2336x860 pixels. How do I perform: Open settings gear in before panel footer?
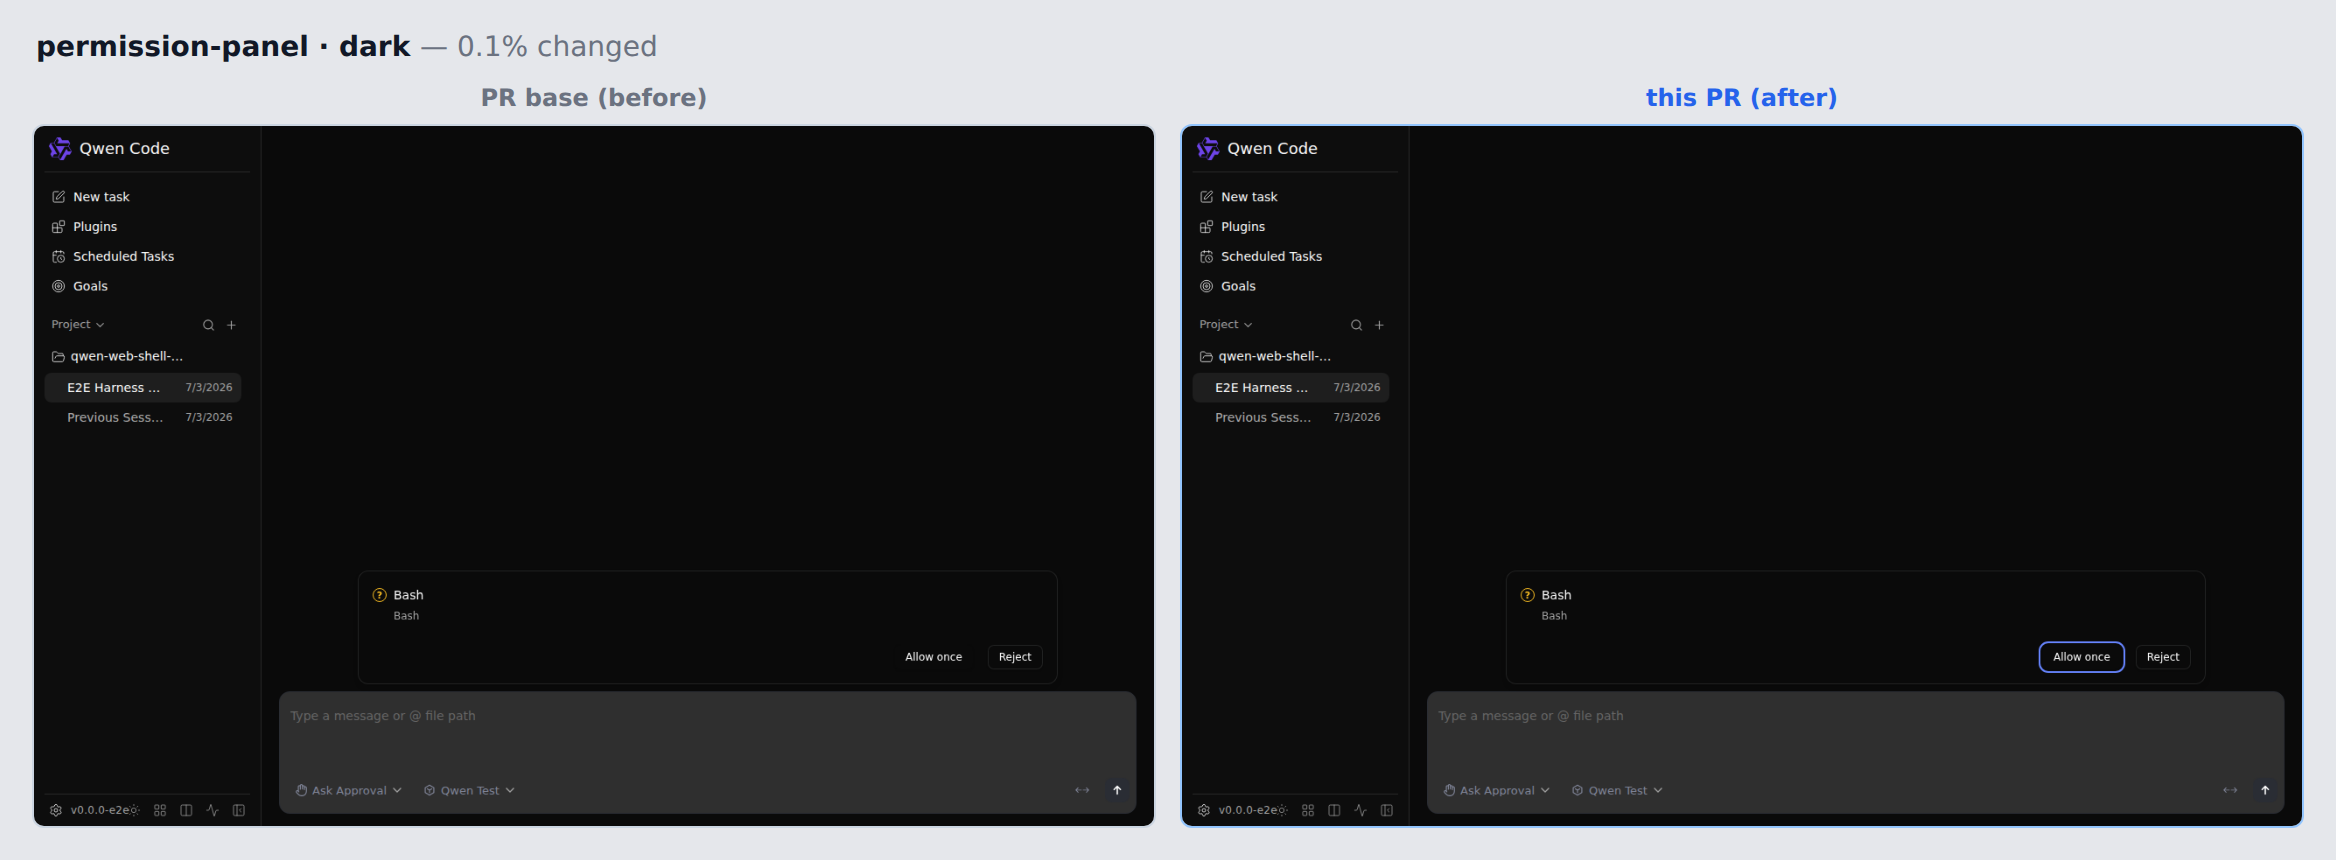pos(56,810)
